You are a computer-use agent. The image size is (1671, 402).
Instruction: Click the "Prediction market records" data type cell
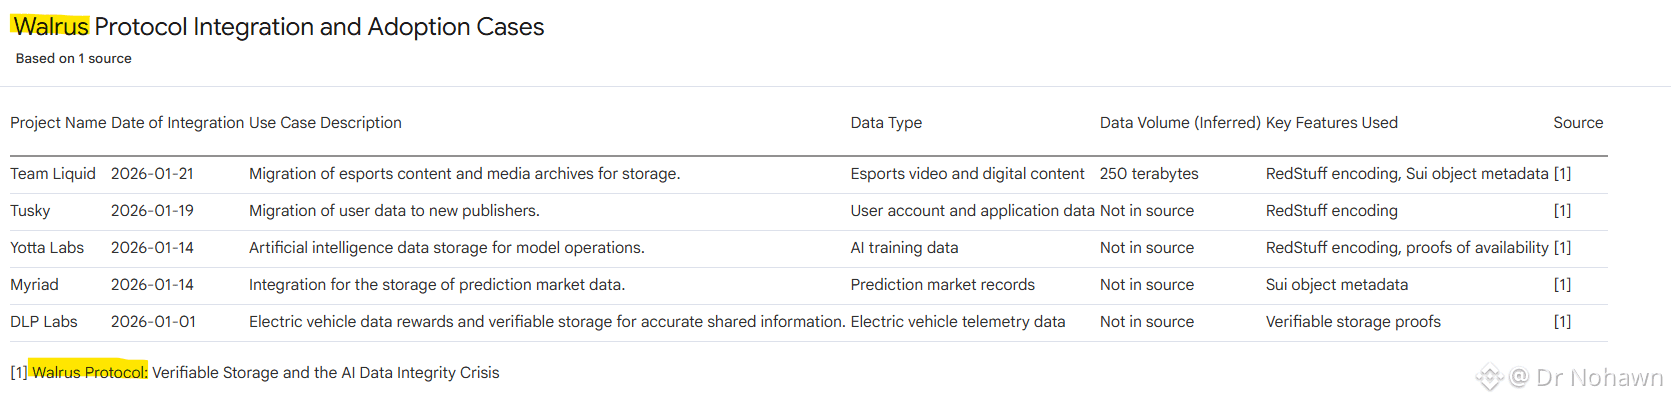point(942,285)
